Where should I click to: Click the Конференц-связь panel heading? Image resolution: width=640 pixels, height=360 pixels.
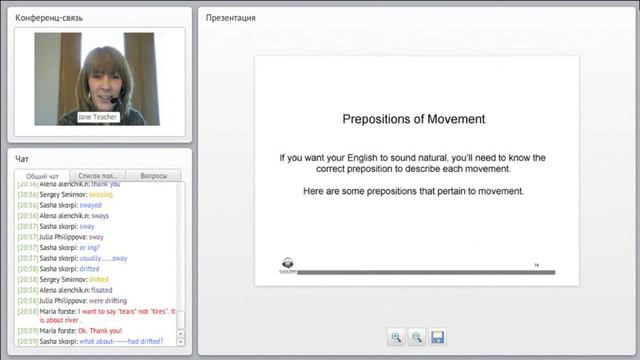(x=49, y=18)
